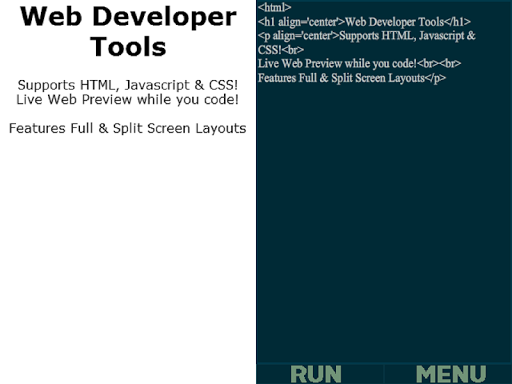
Task: Click the word 'Tools' in the preview heading
Action: (128, 47)
